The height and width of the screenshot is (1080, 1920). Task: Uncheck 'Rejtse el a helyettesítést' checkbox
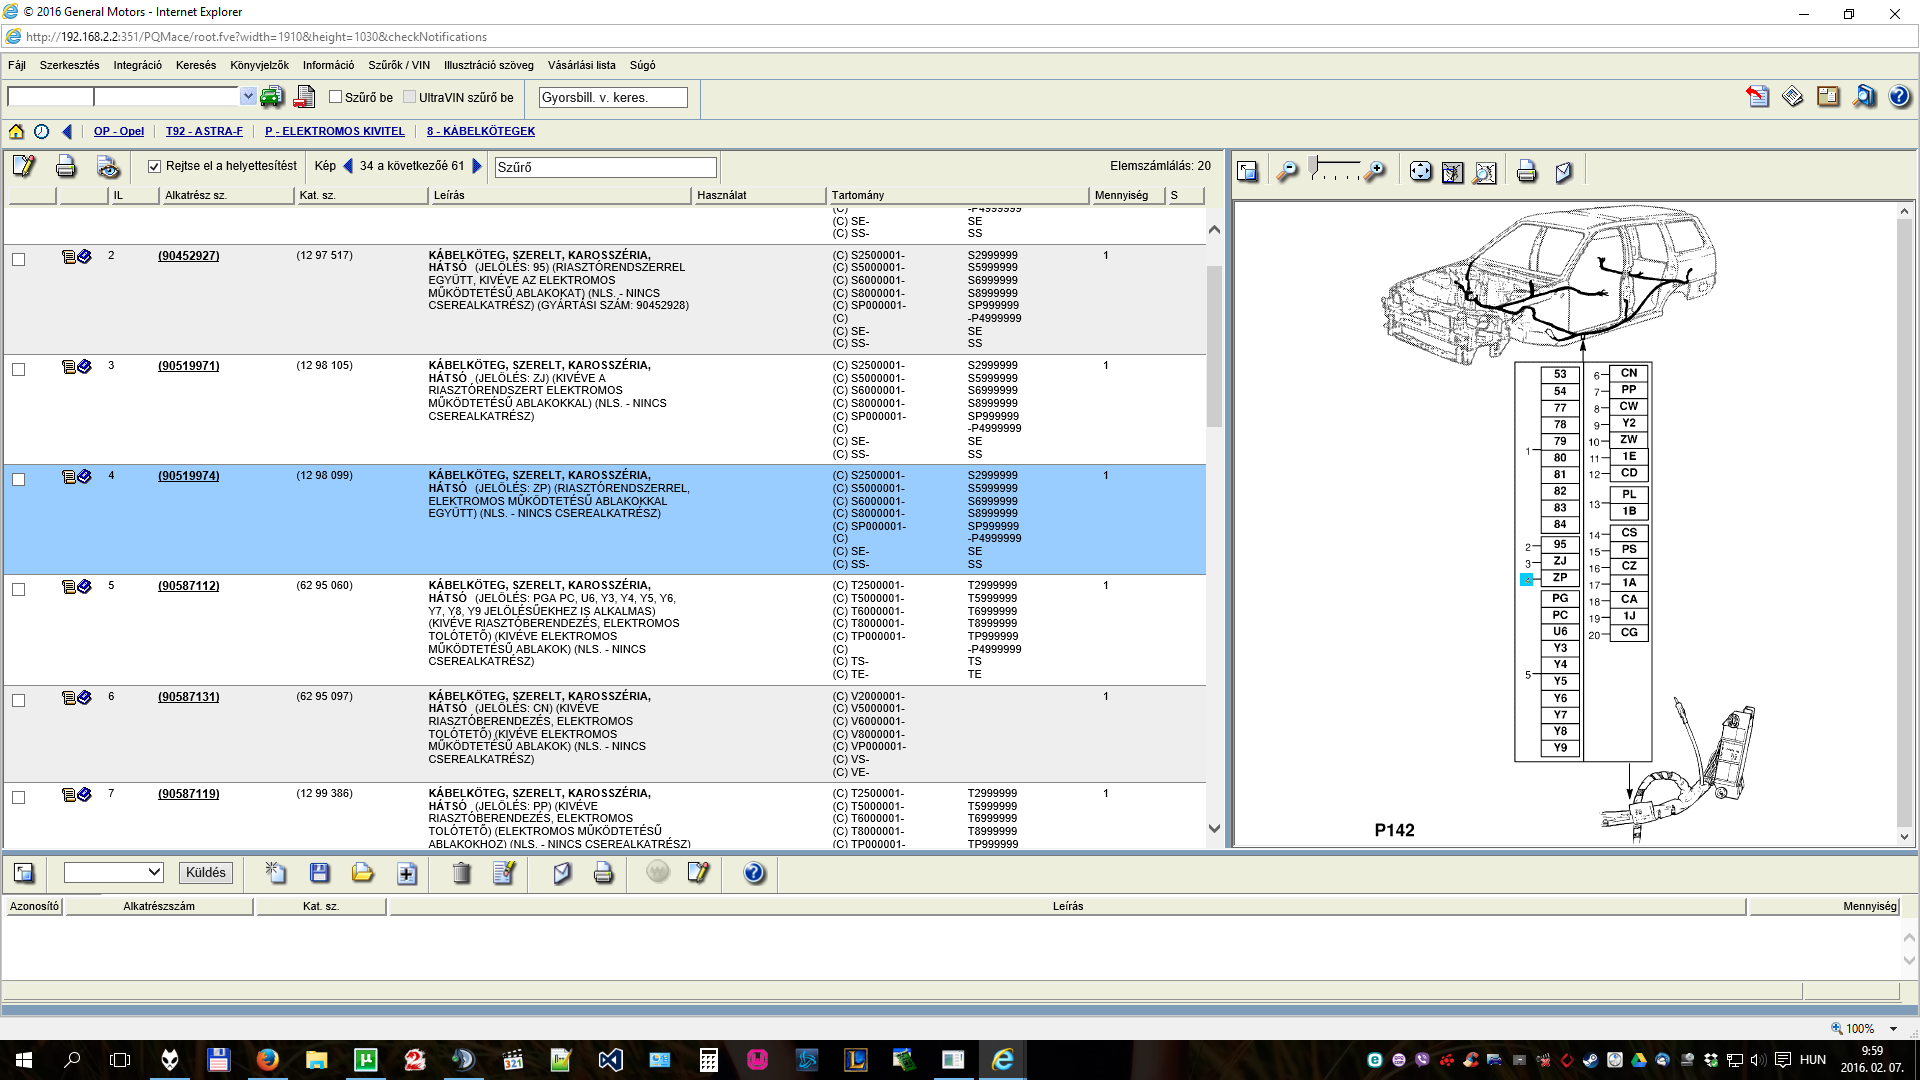click(x=154, y=166)
